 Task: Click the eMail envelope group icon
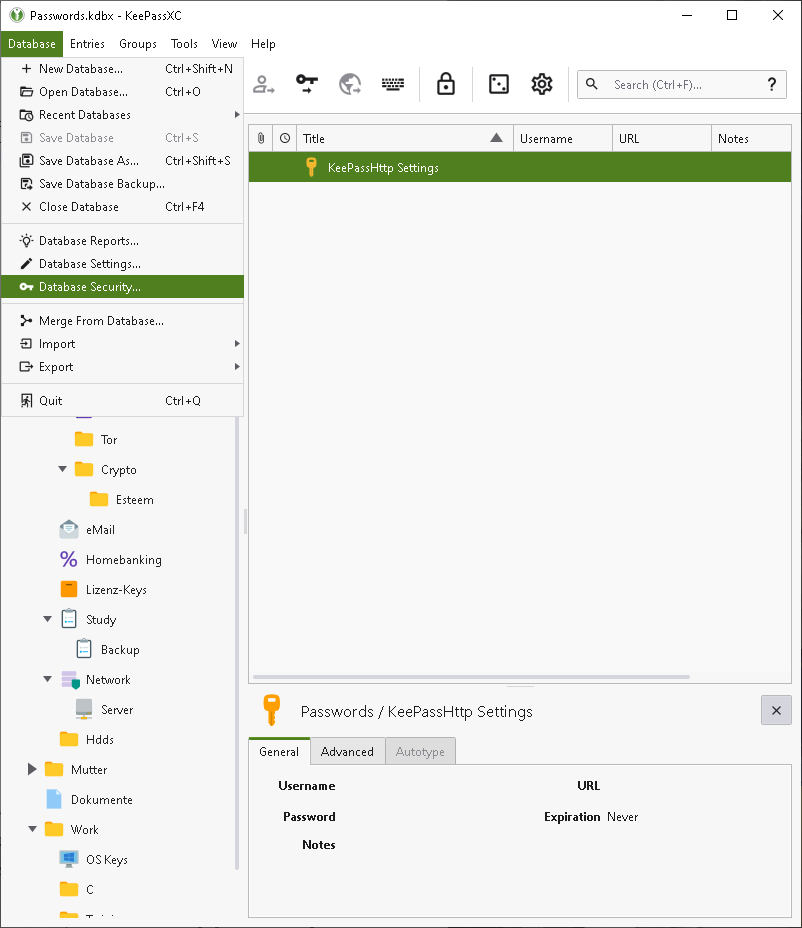69,529
